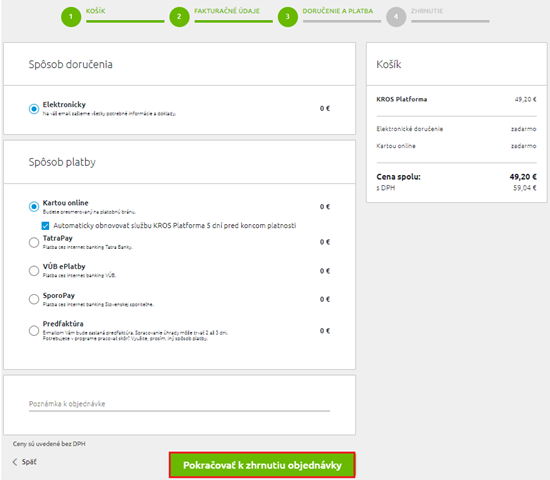Click the step 4 circle icon
Screen dimensions: 550x480
pyautogui.click(x=396, y=16)
